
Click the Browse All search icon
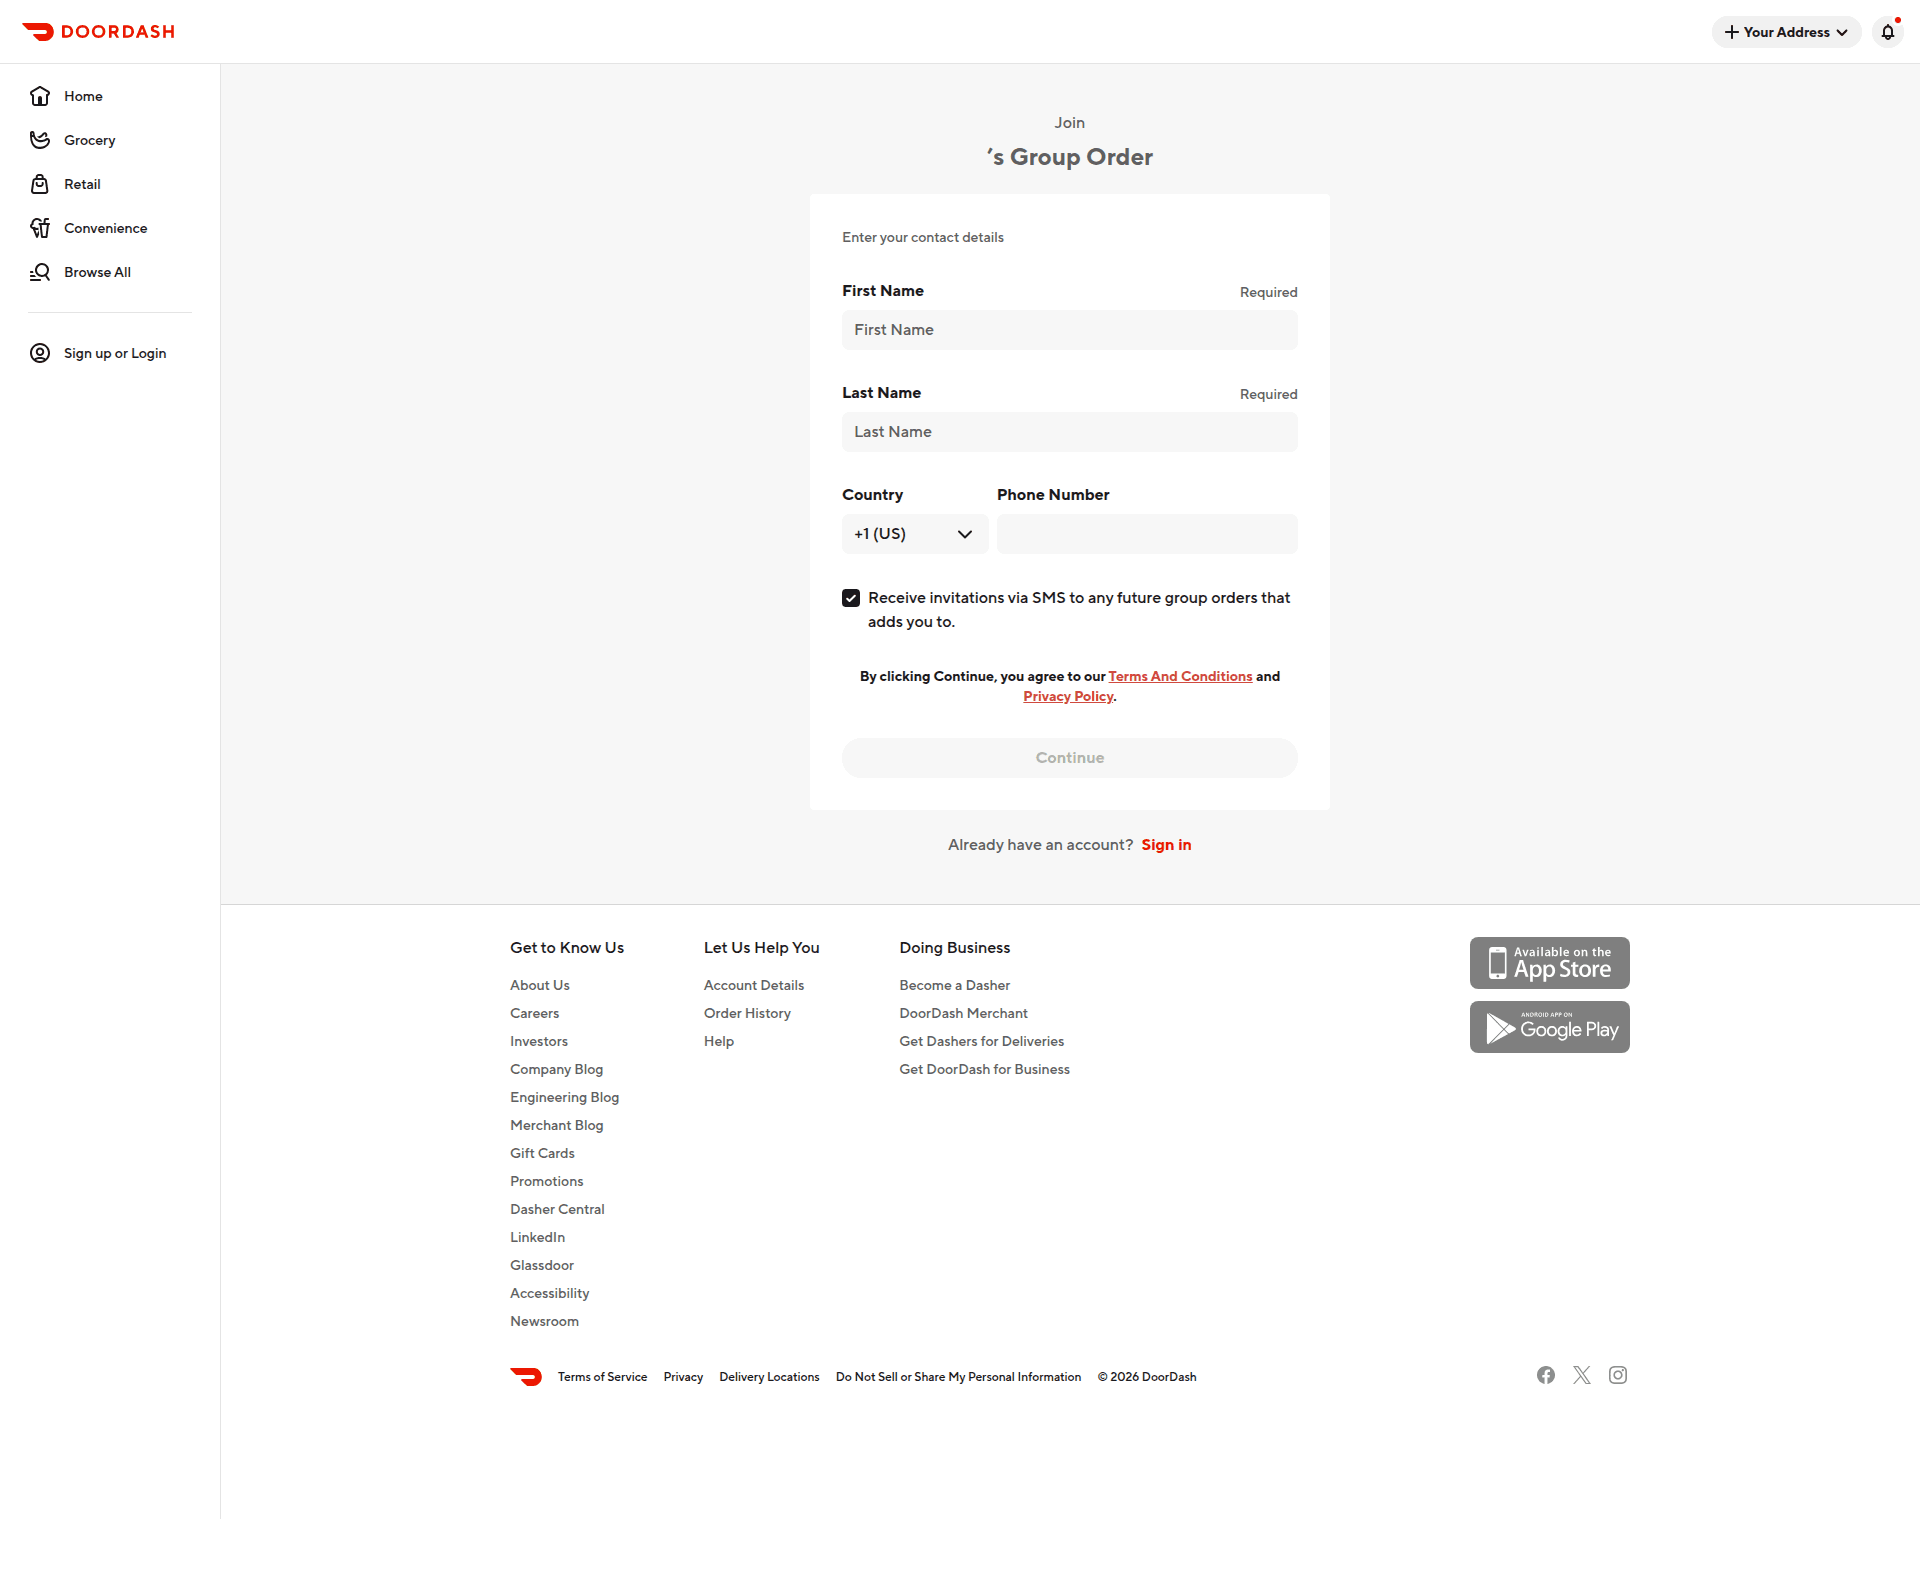click(x=40, y=272)
